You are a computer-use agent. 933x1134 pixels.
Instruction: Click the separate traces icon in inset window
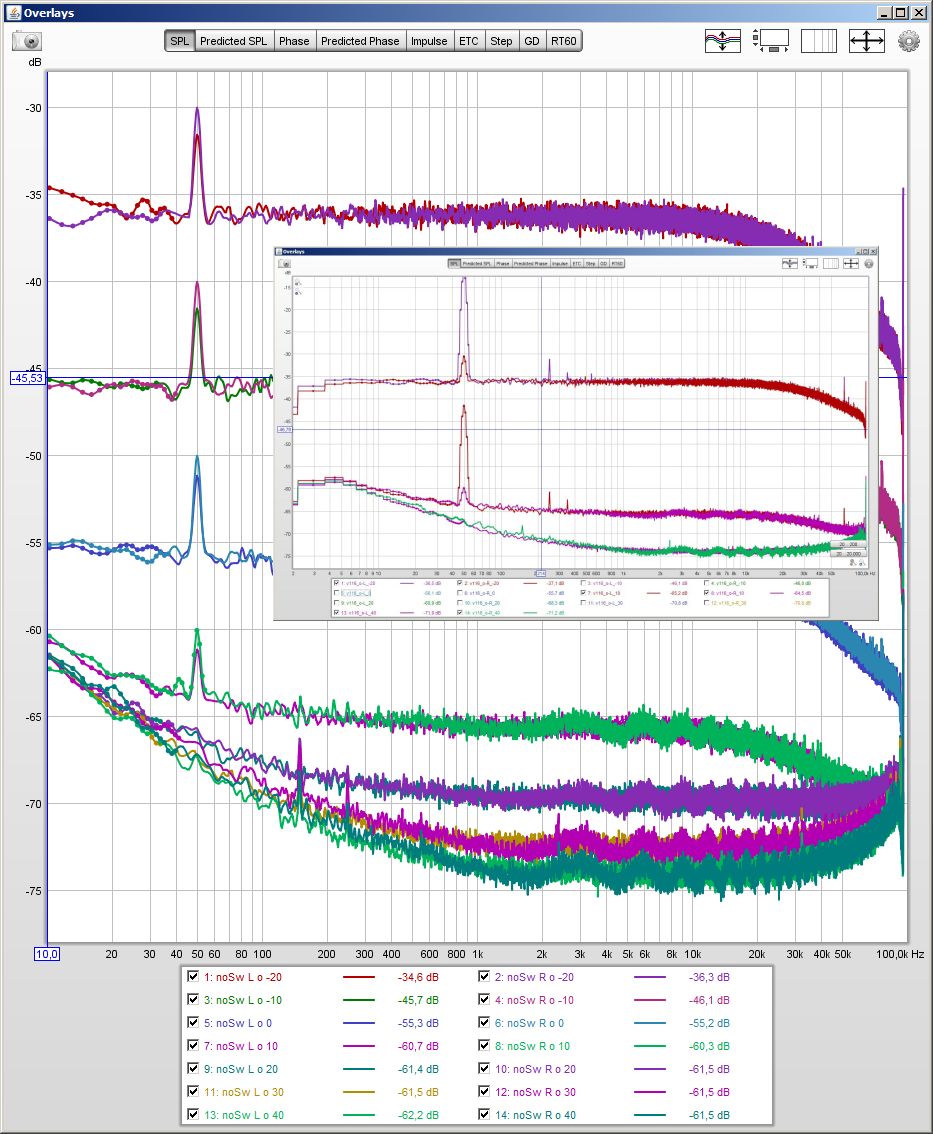790,264
